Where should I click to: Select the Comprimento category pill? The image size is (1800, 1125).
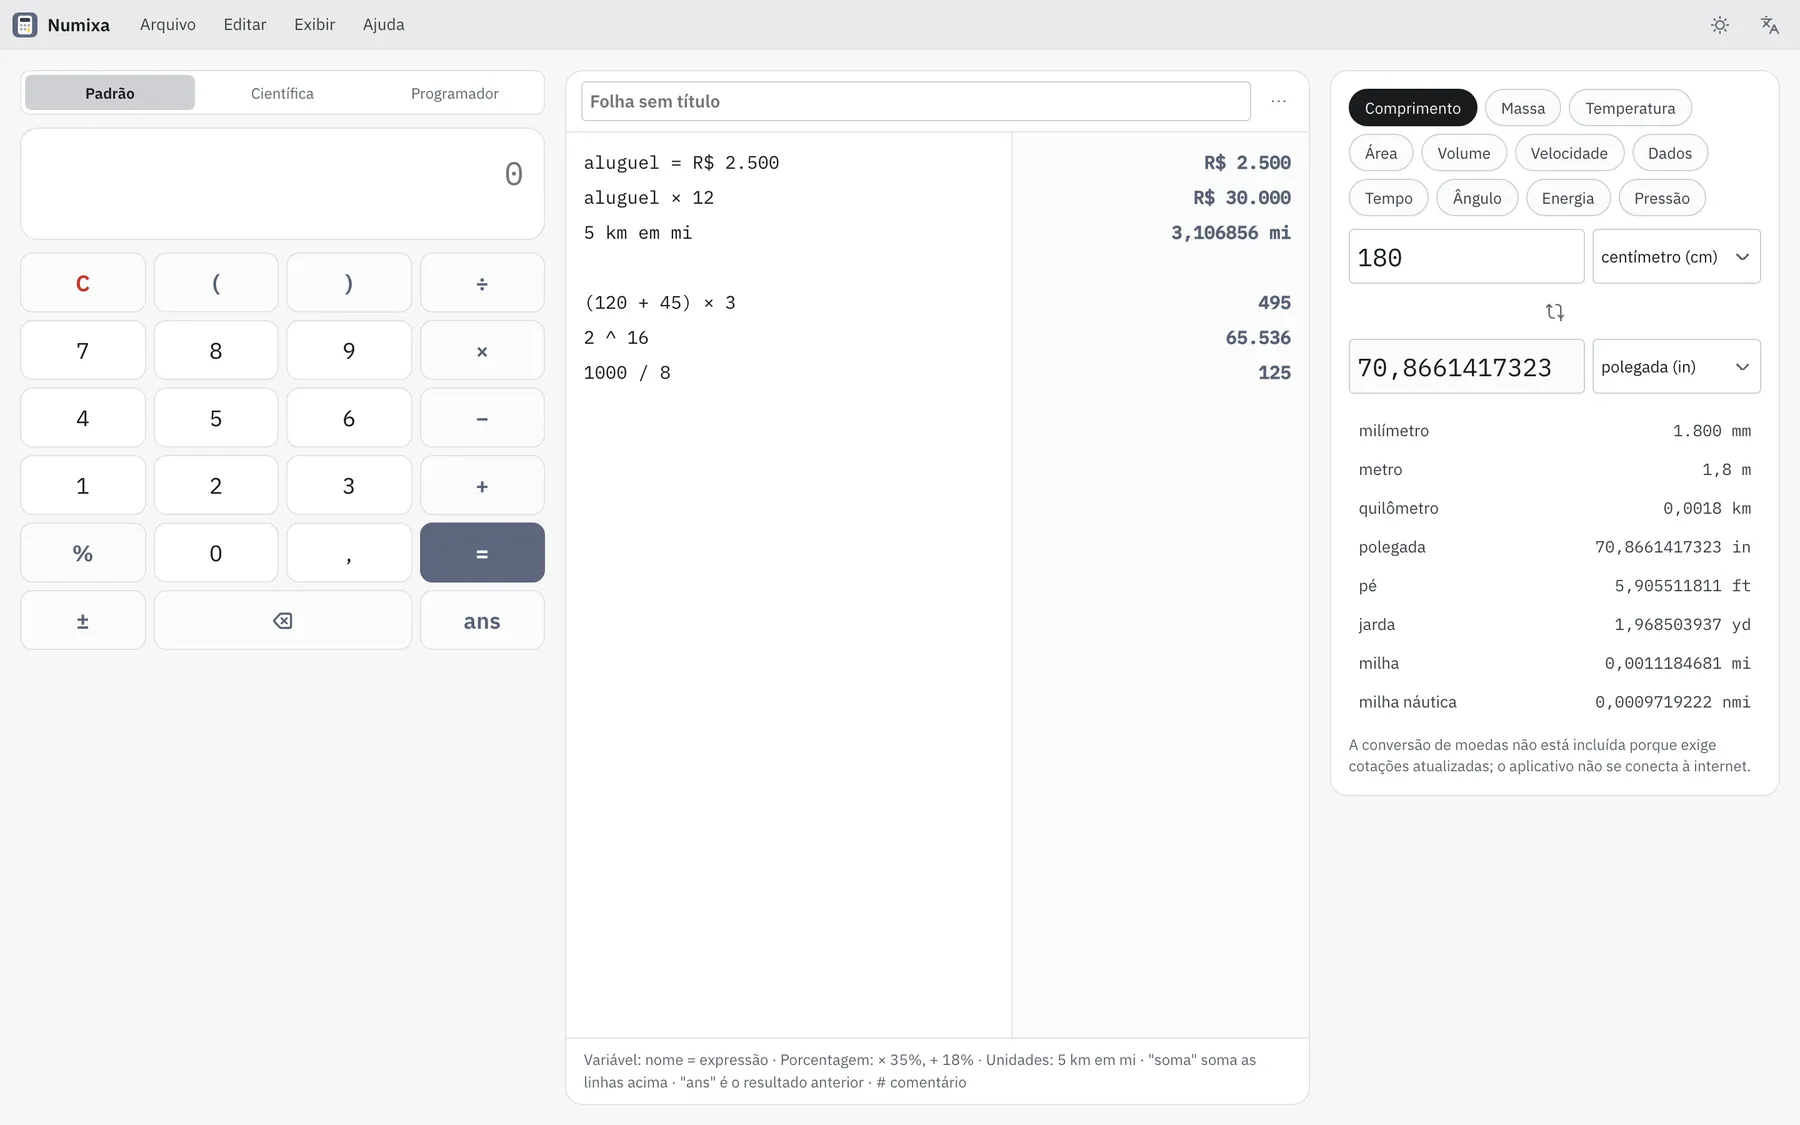pos(1412,108)
